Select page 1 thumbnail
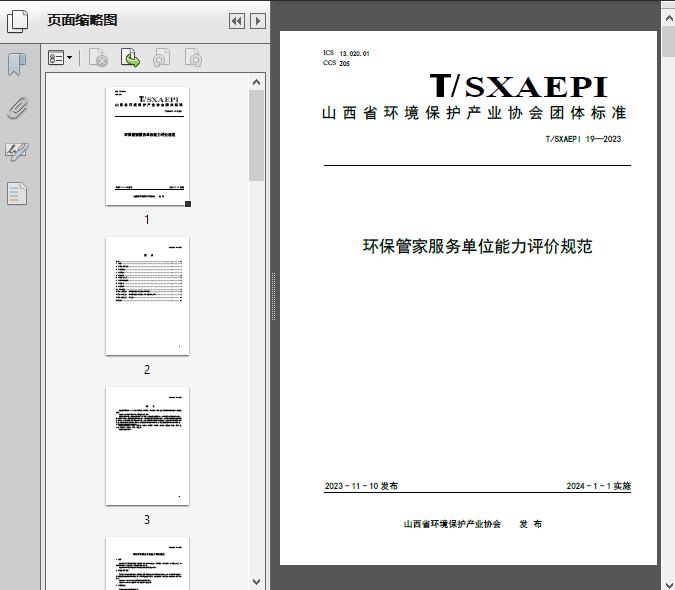Screen dimensions: 675x590 (147, 146)
